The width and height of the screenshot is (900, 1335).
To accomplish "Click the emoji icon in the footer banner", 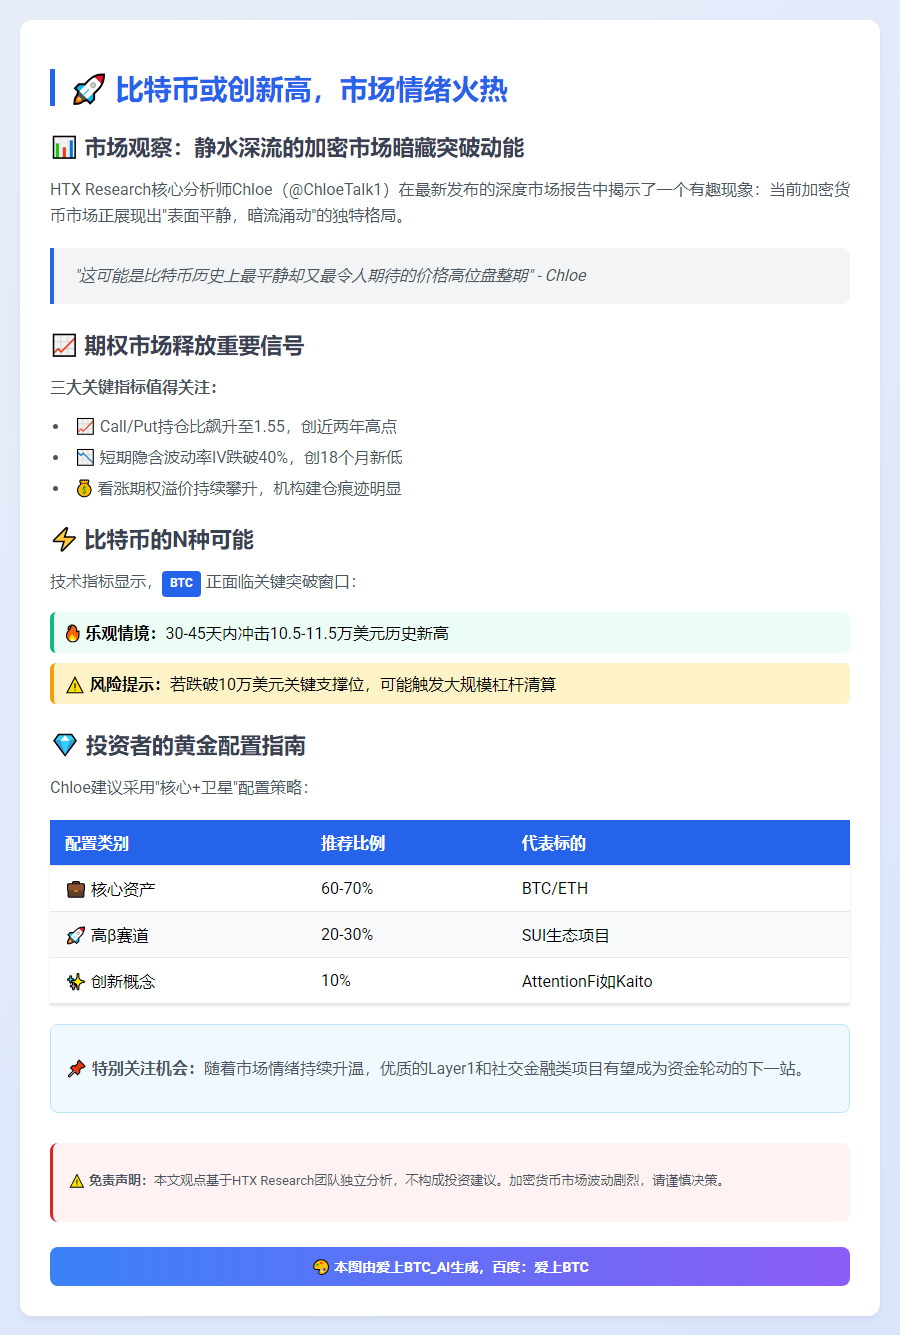I will pos(321,1267).
